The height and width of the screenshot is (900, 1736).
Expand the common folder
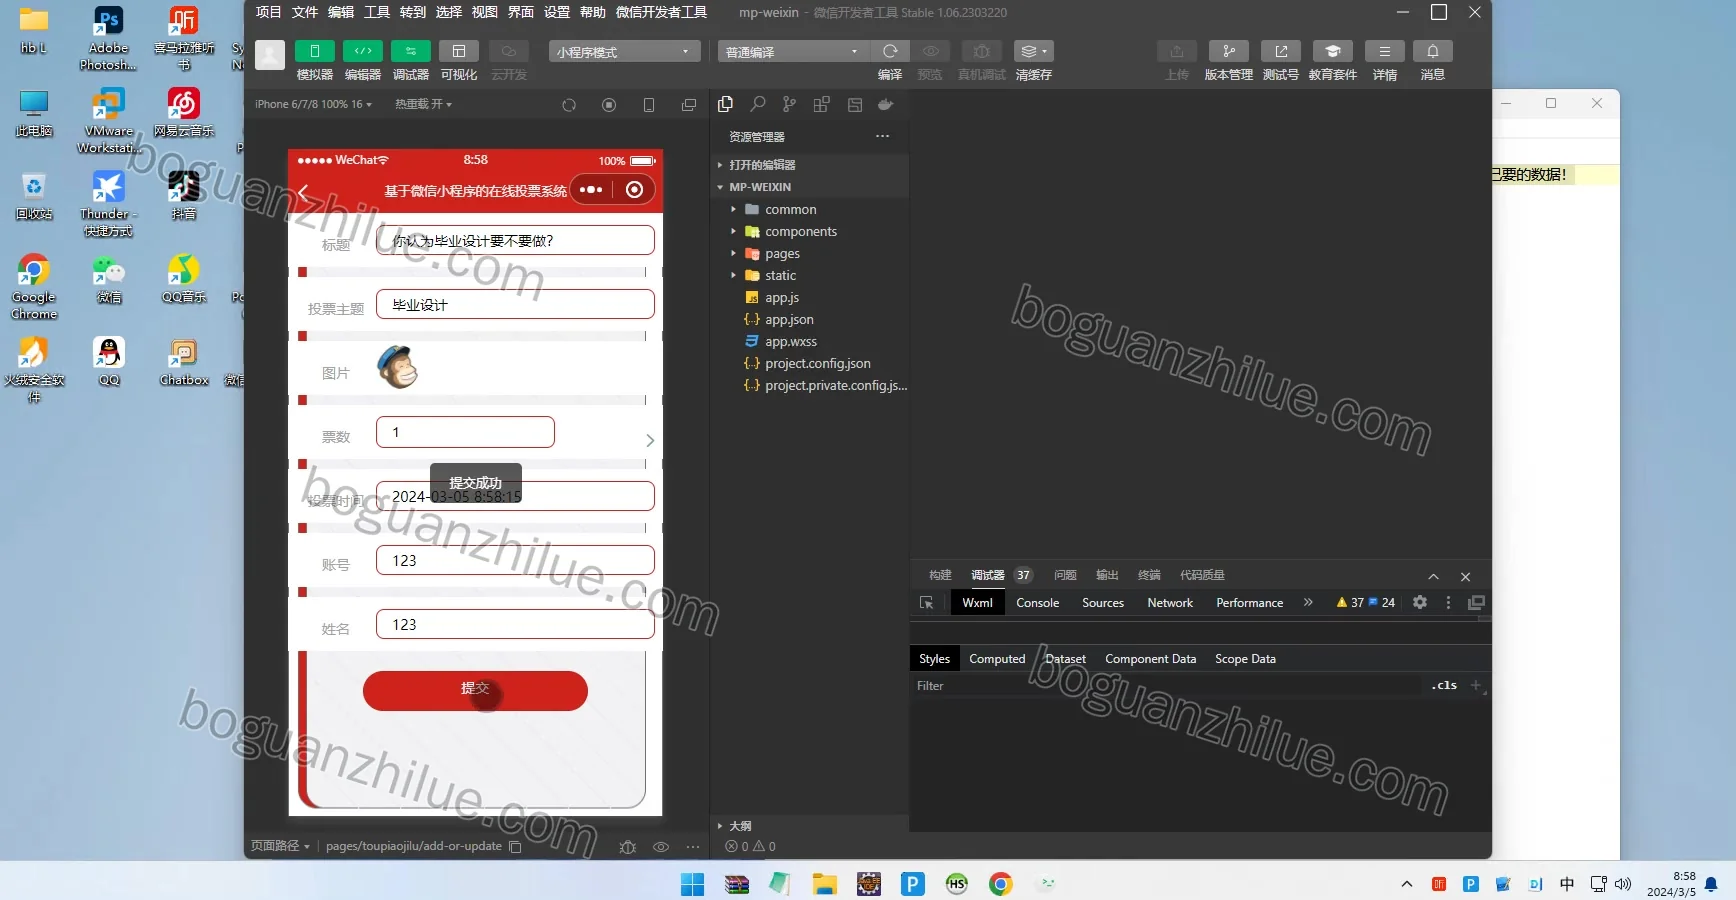pos(790,209)
